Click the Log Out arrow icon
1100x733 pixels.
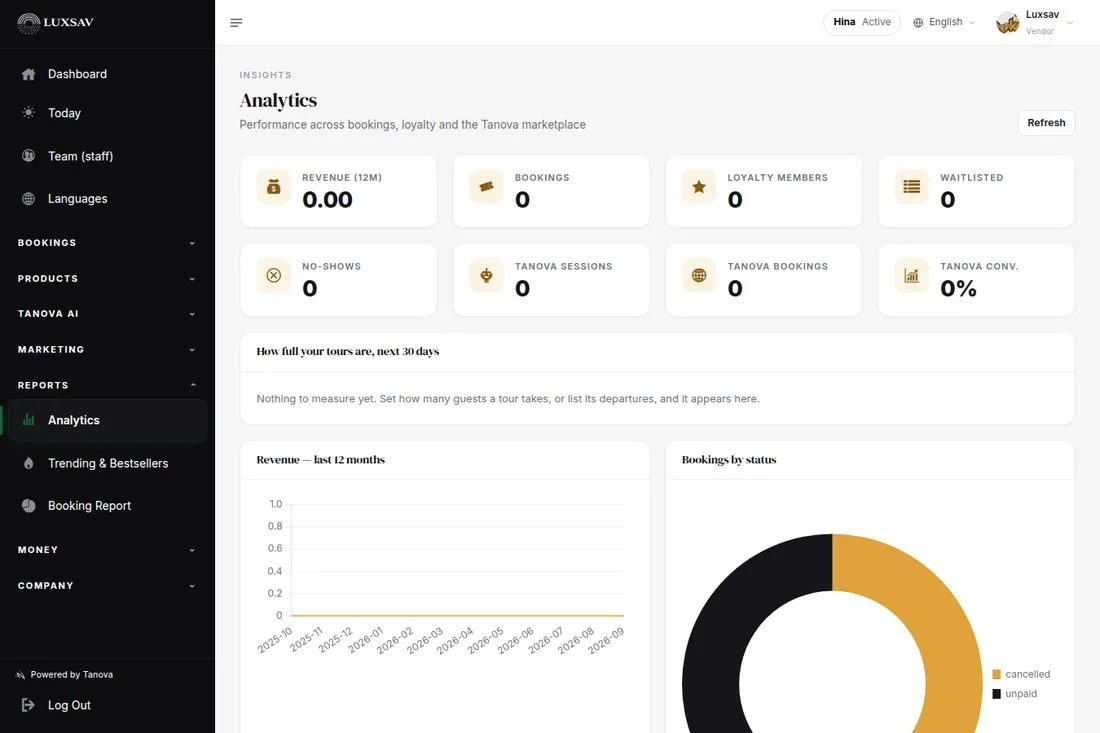(x=28, y=705)
